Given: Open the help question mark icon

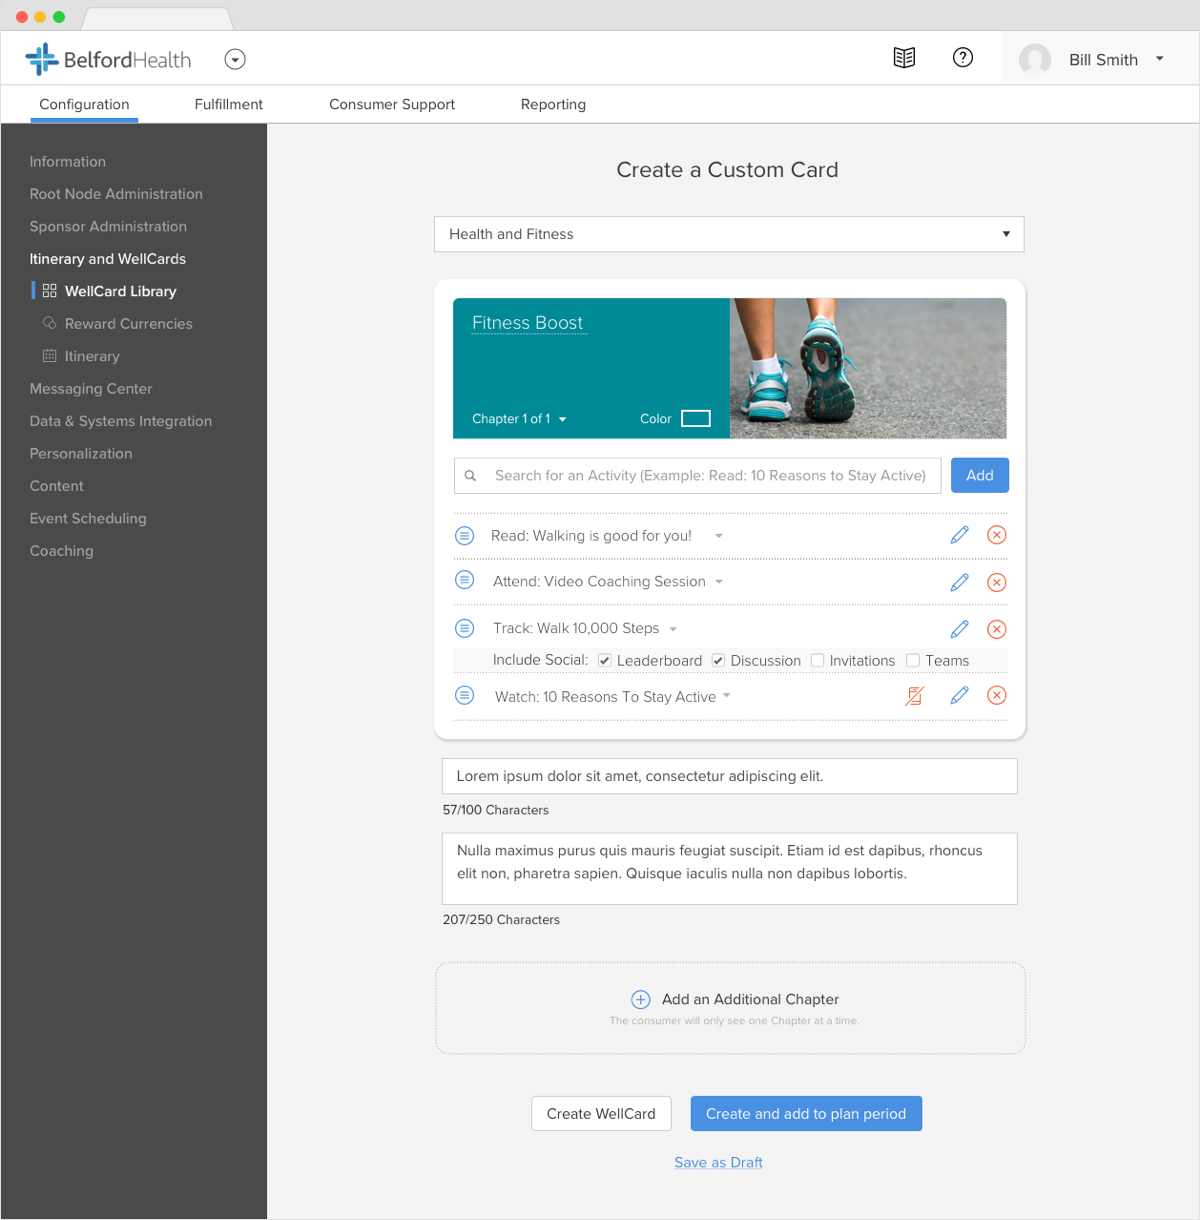Looking at the screenshot, I should pos(963,57).
